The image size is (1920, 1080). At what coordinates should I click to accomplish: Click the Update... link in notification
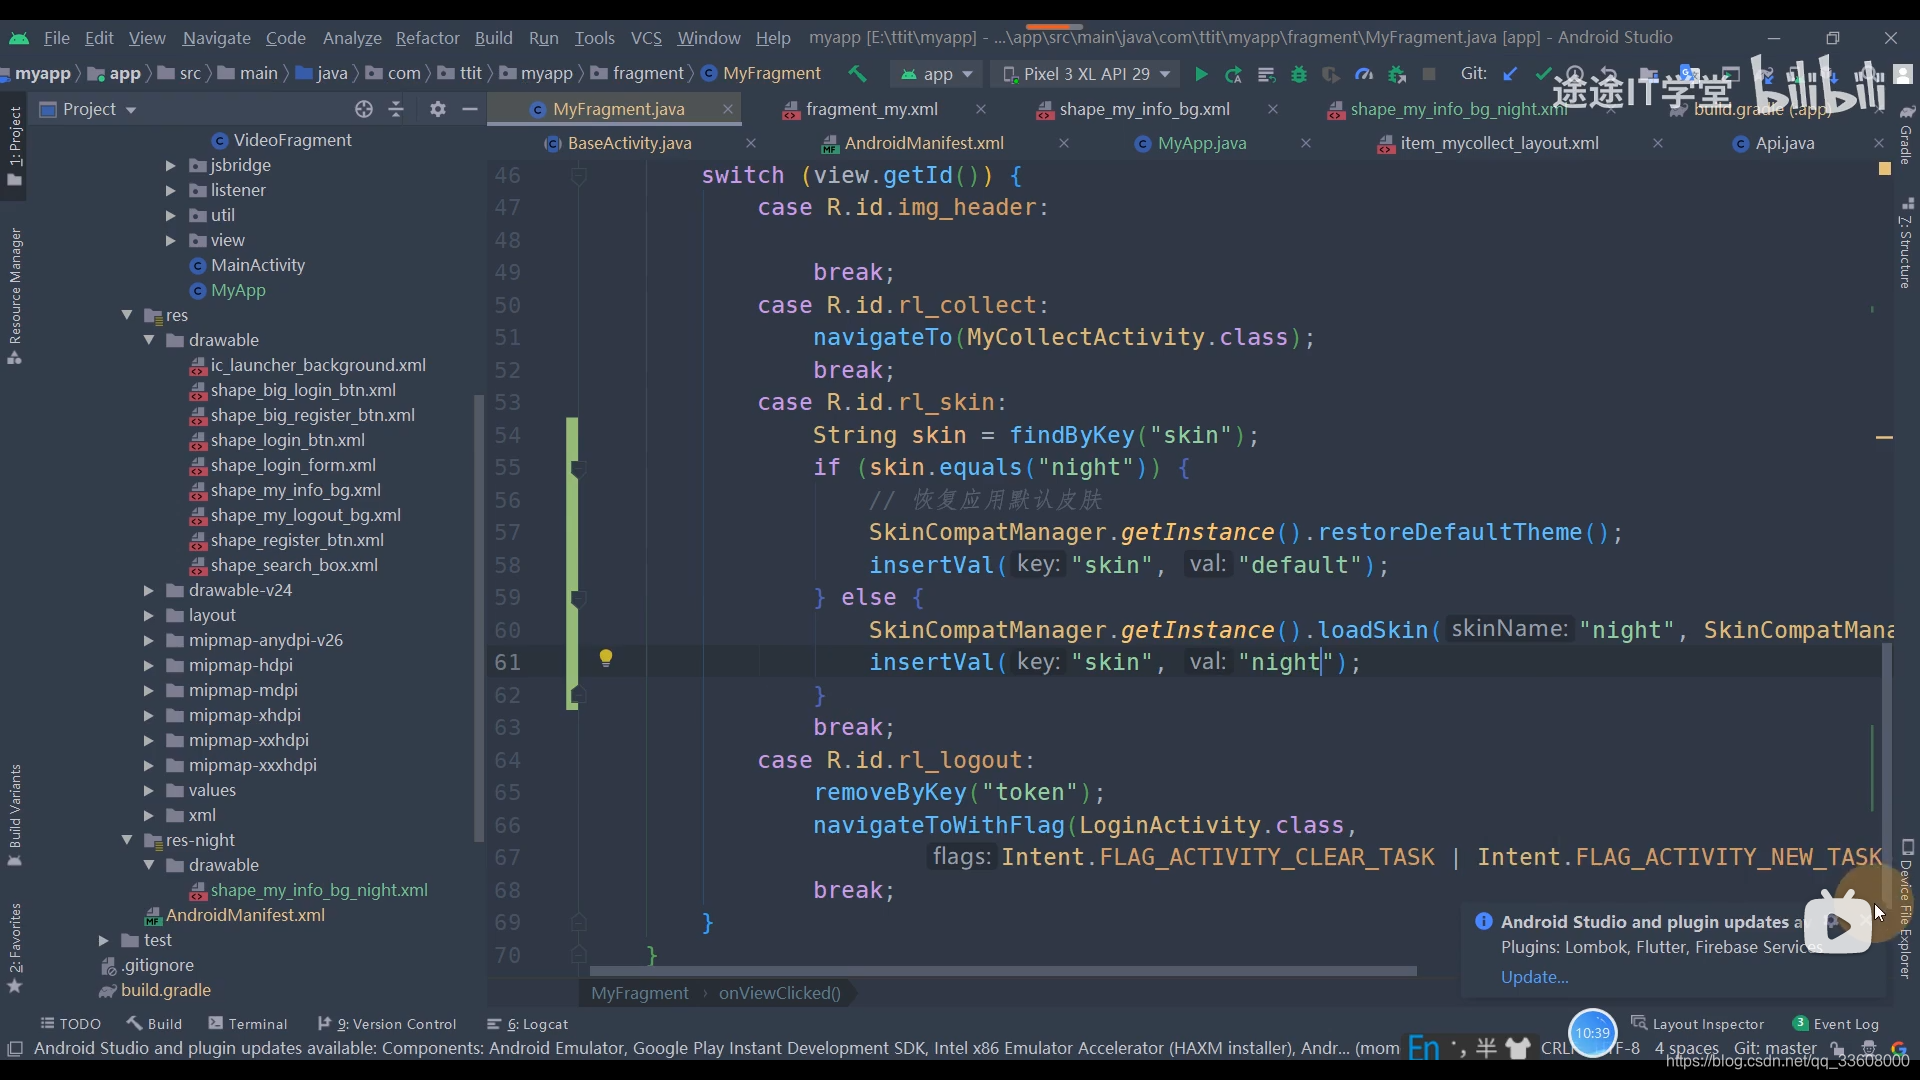1534,977
